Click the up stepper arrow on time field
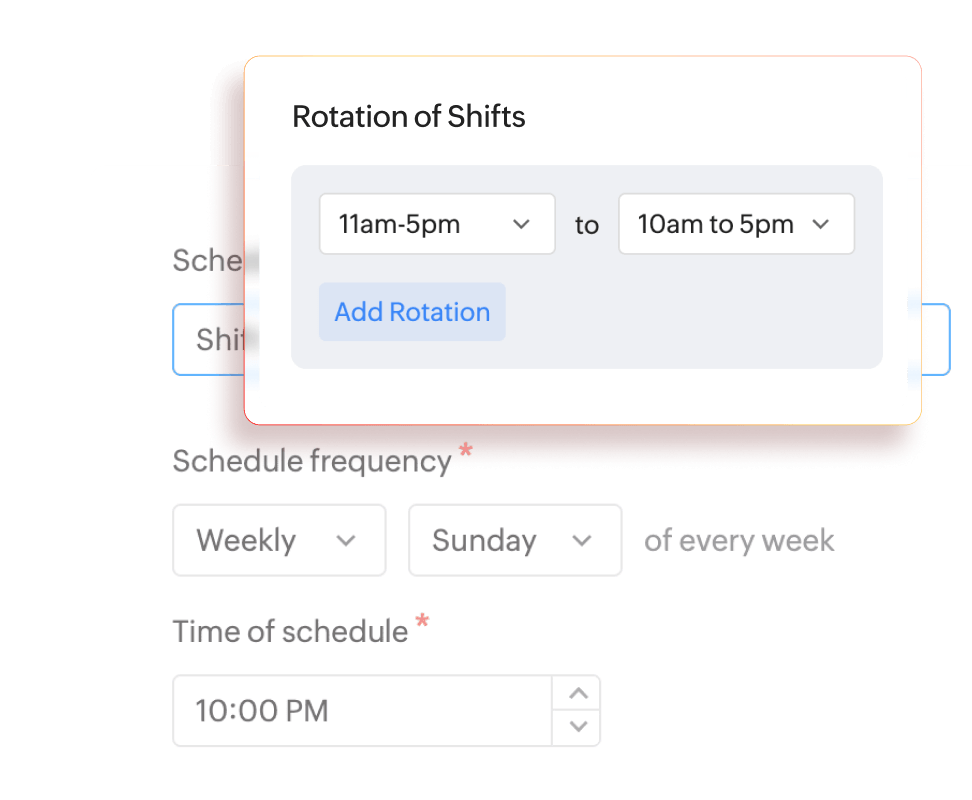The height and width of the screenshot is (800, 972). (x=576, y=693)
